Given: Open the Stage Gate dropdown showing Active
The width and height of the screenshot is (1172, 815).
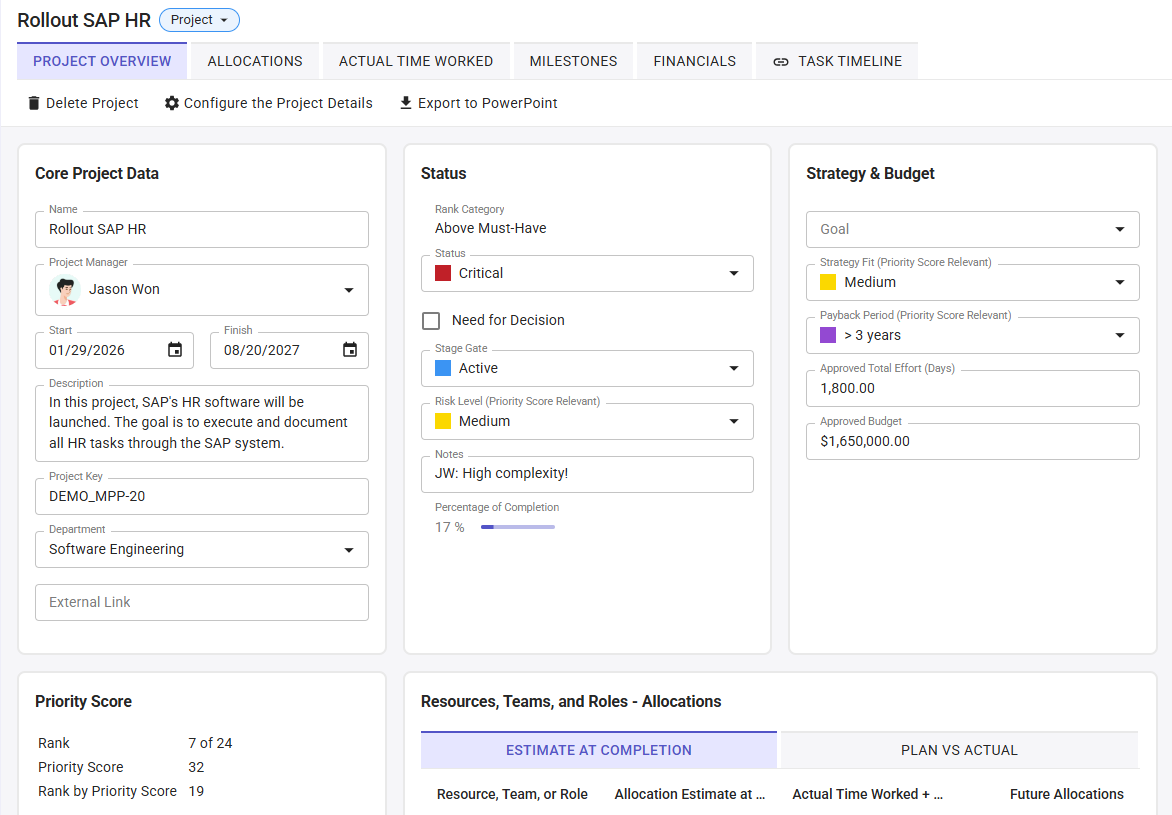Looking at the screenshot, I should 587,369.
